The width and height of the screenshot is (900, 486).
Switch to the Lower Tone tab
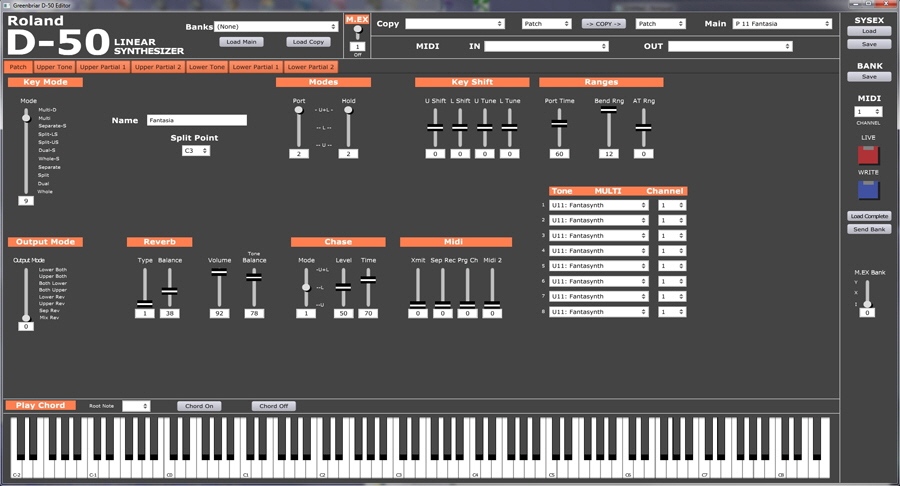click(207, 67)
